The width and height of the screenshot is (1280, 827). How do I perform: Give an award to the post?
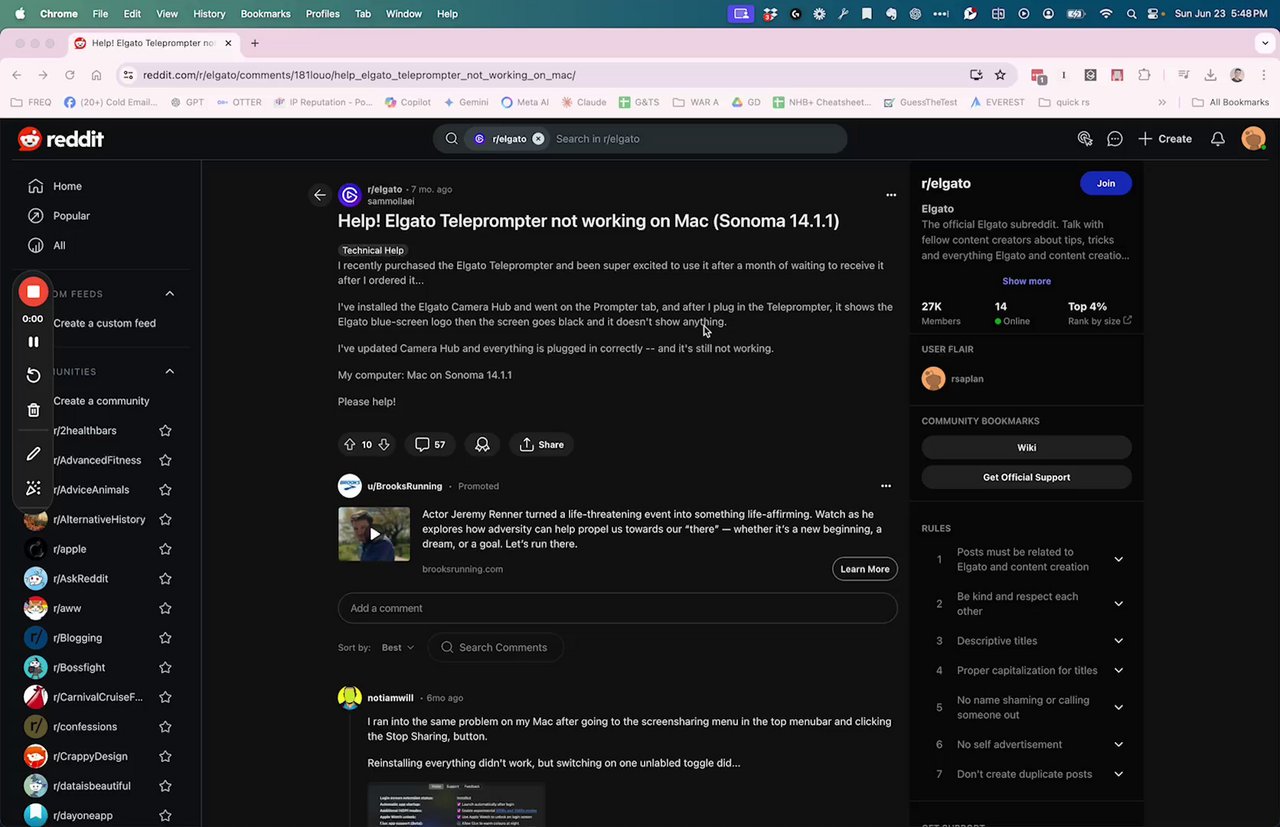click(482, 444)
